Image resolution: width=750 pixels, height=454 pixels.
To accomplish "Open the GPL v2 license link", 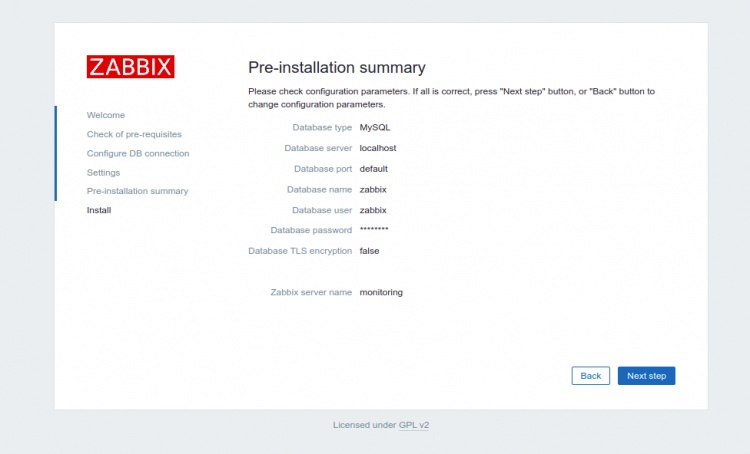I will pos(414,425).
